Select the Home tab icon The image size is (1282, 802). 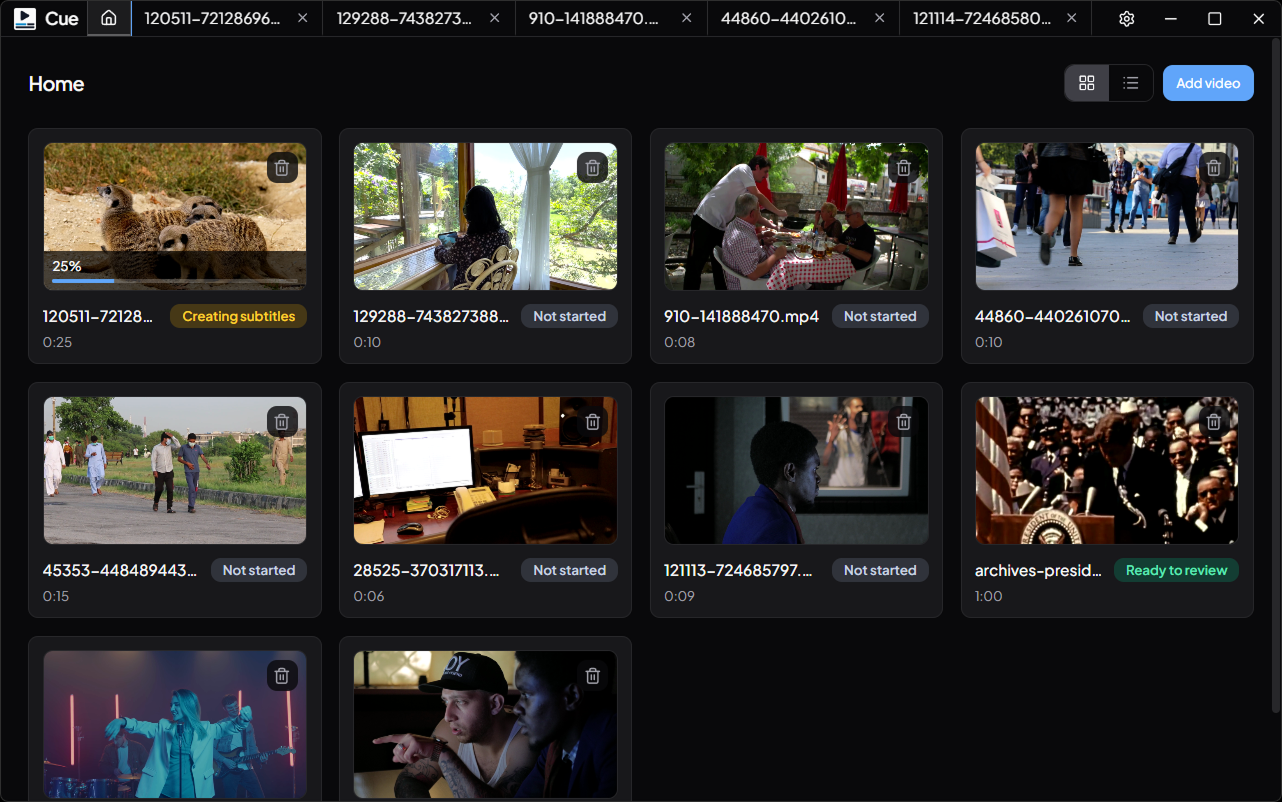pyautogui.click(x=108, y=17)
